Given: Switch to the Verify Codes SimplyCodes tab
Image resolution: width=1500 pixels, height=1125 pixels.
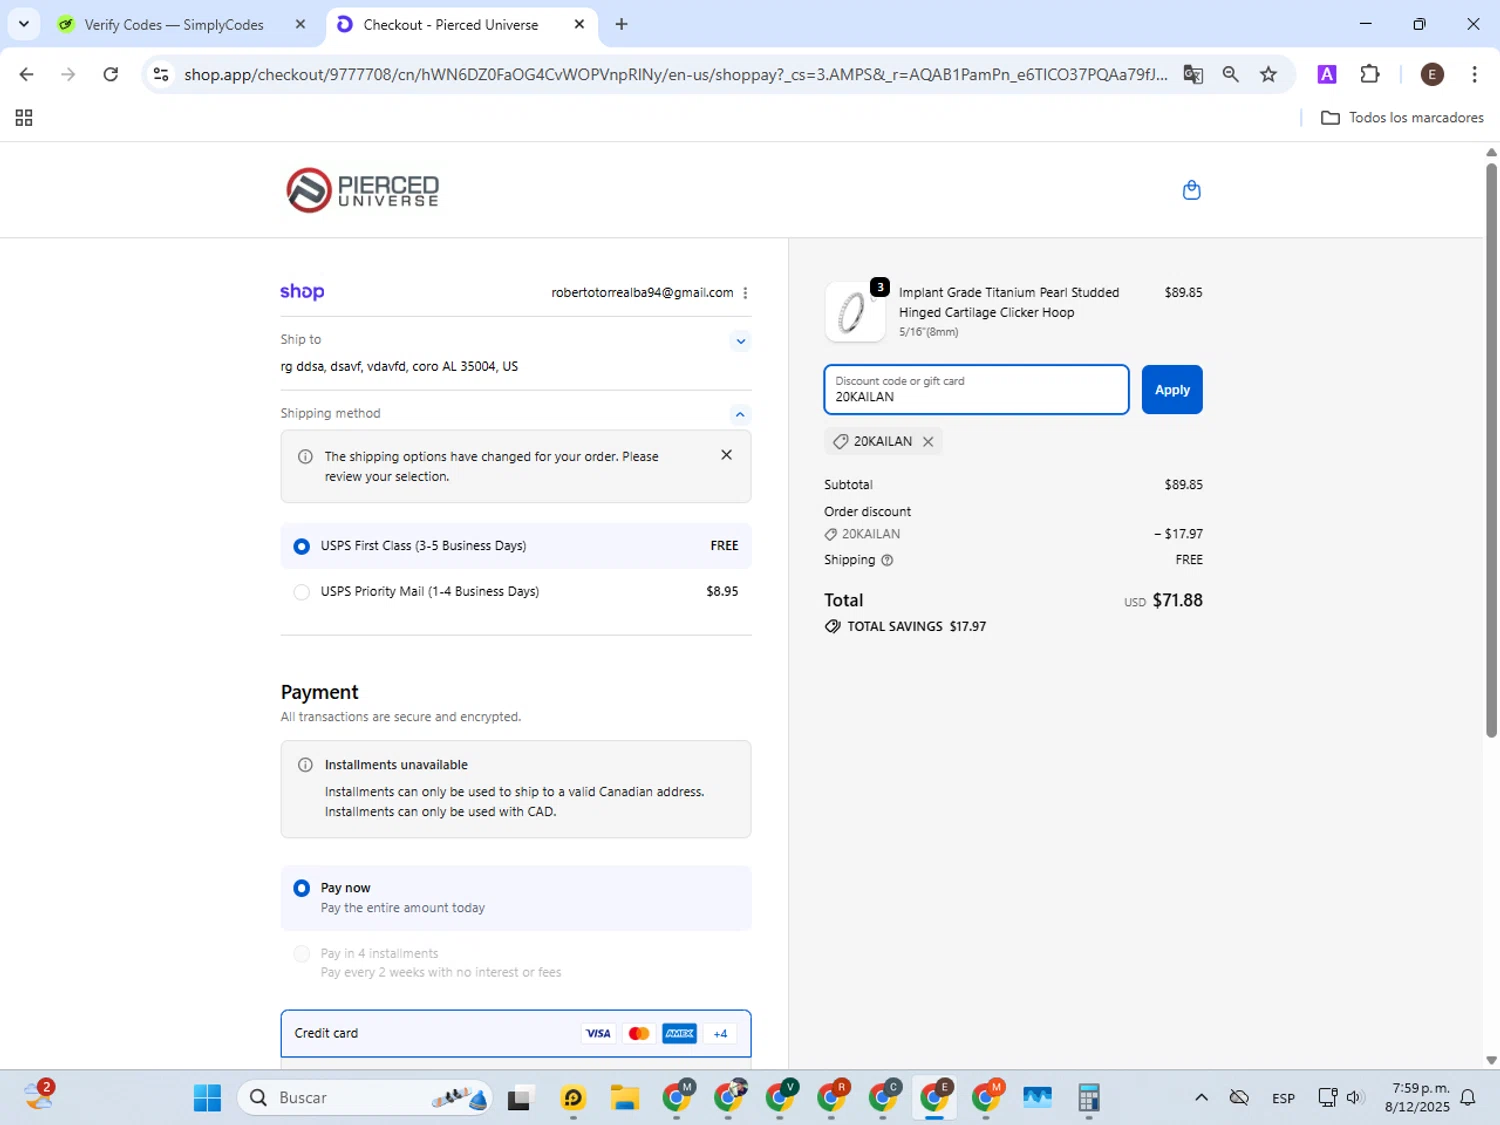Looking at the screenshot, I should coord(174,24).
